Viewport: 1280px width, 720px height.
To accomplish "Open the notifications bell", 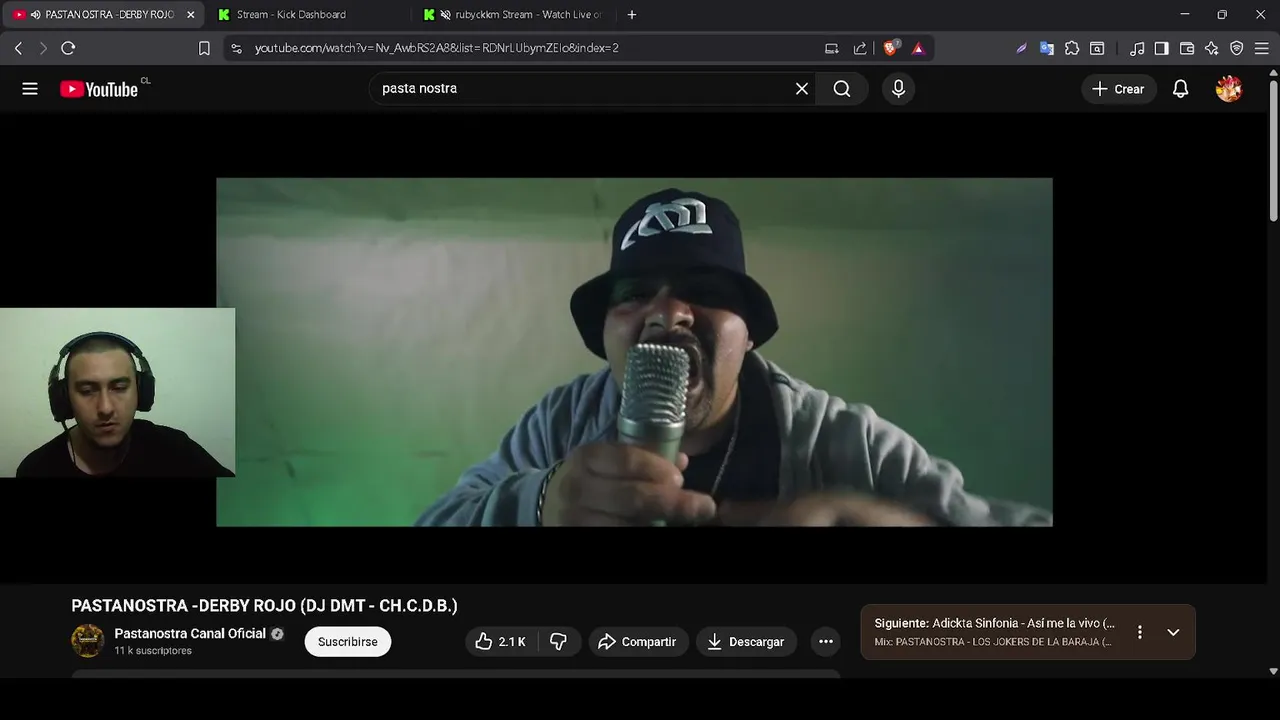I will [1181, 89].
